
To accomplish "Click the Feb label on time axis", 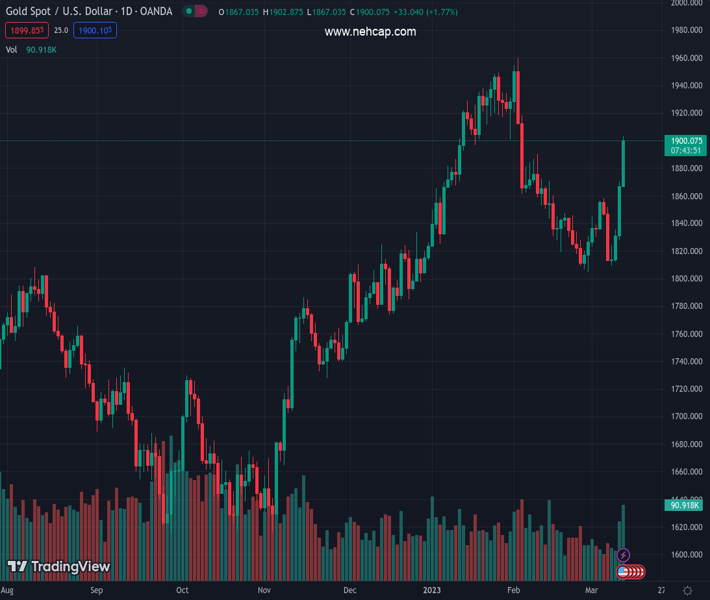I will coord(514,591).
